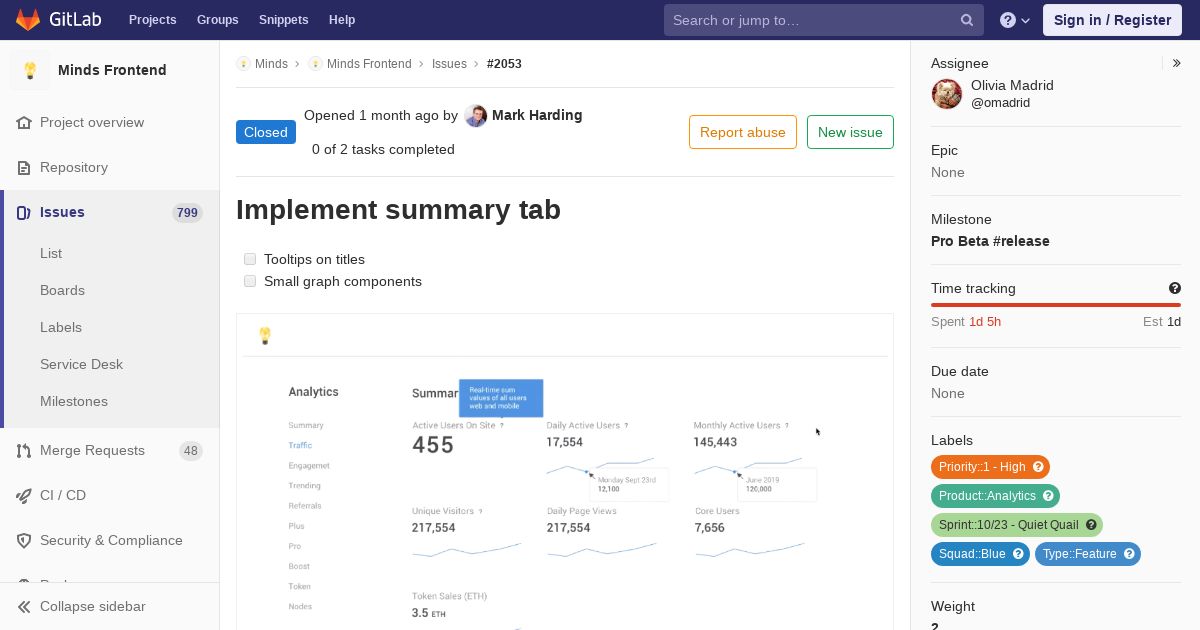Viewport: 1200px width, 630px height.
Task: Click the Time tracking help icon
Action: (1175, 288)
